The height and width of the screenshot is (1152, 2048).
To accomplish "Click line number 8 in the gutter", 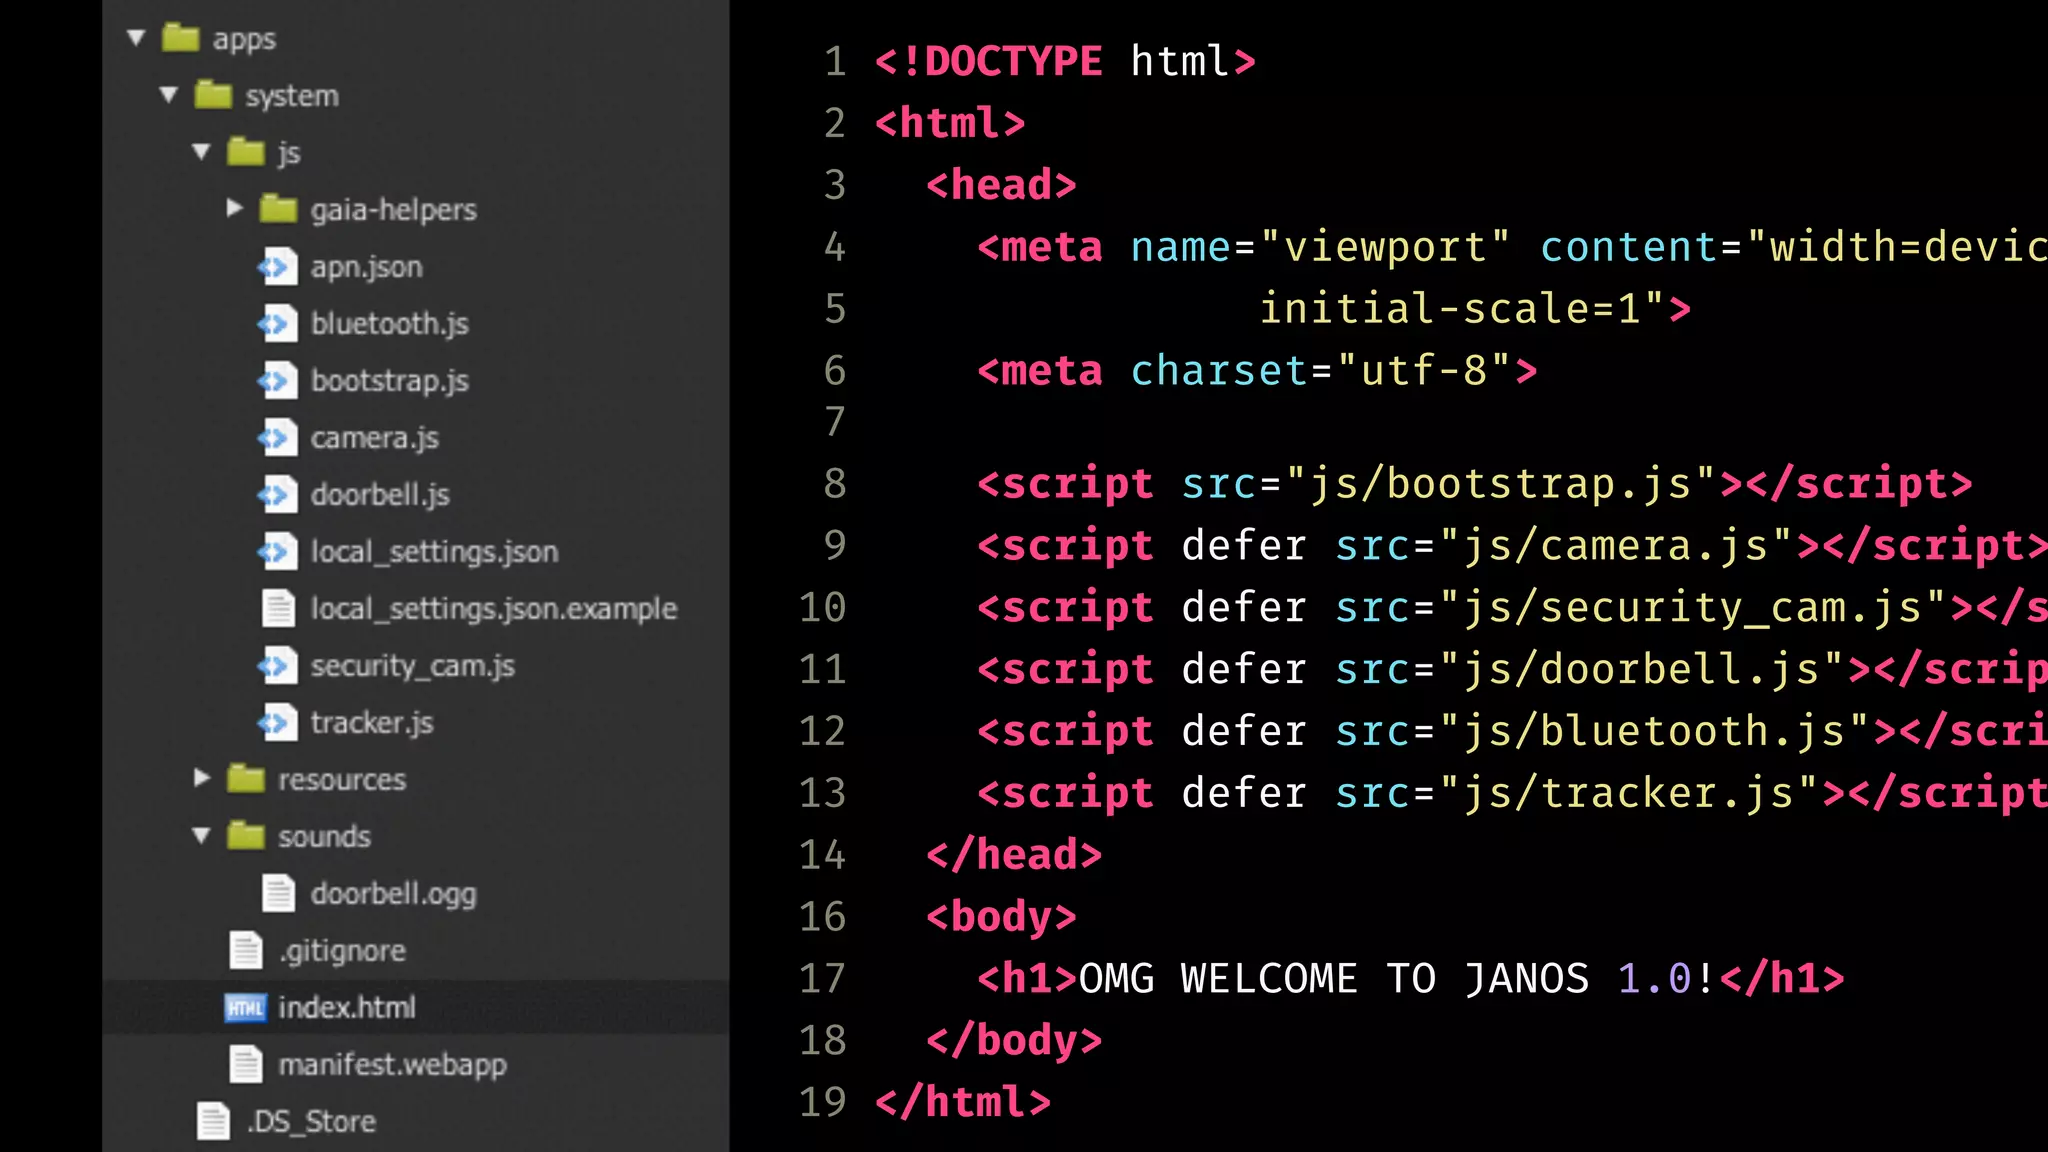I will [x=835, y=484].
